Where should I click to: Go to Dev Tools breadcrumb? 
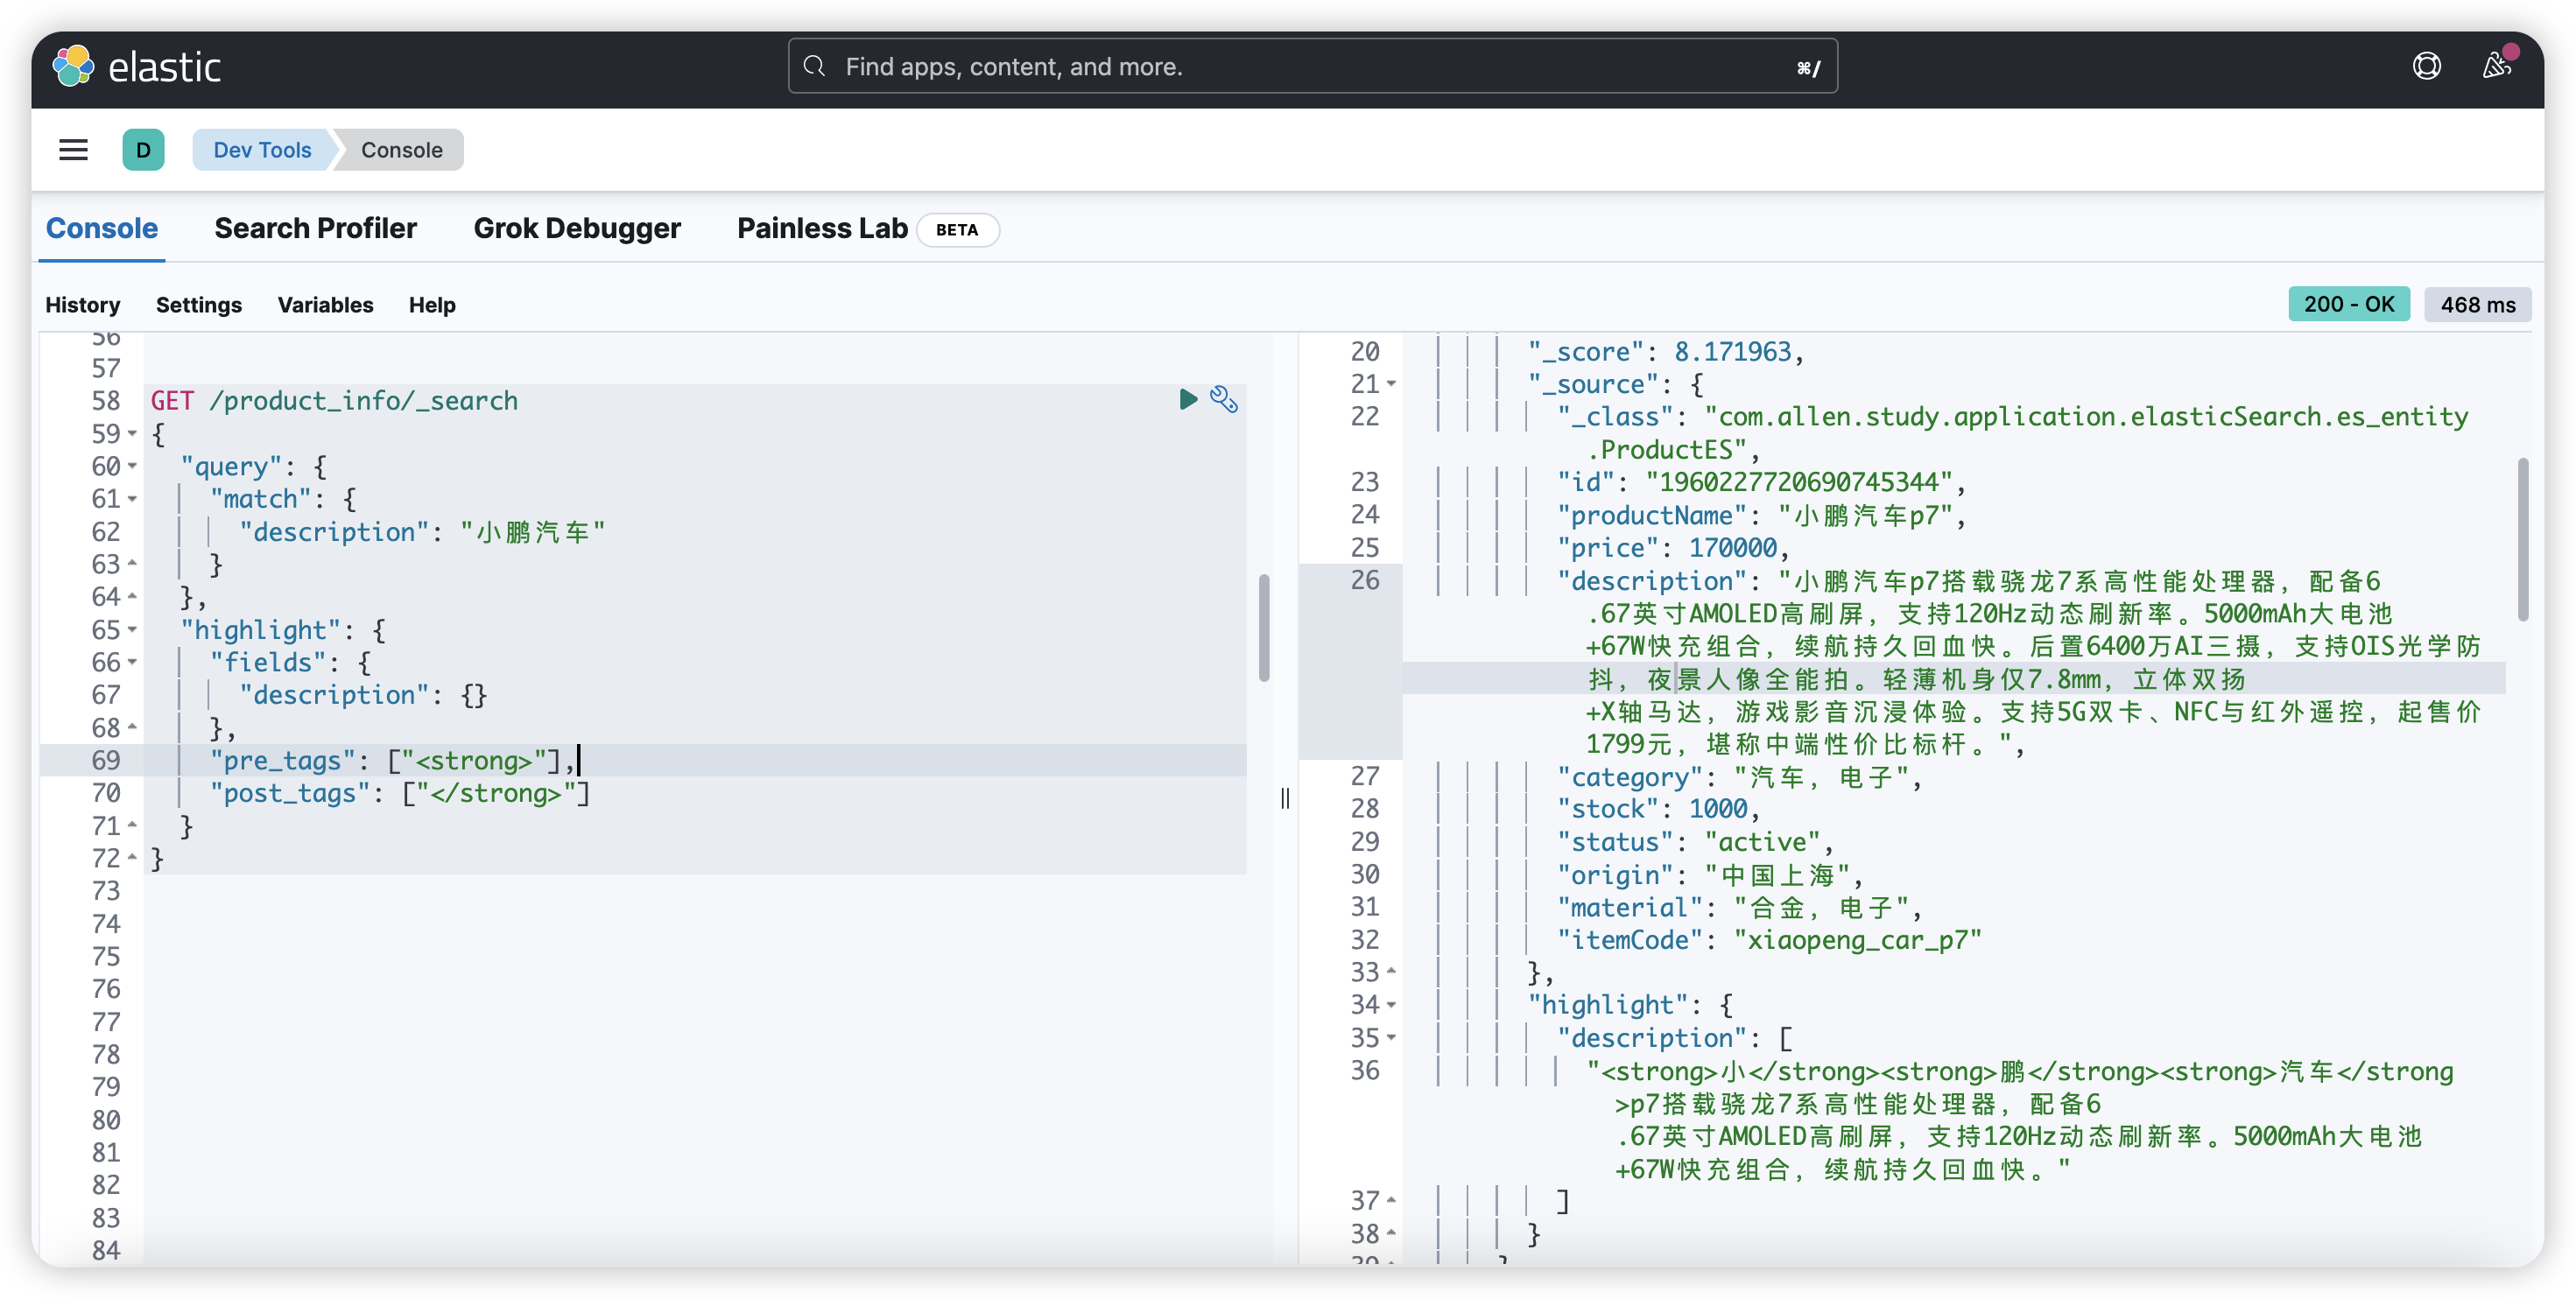pos(262,150)
